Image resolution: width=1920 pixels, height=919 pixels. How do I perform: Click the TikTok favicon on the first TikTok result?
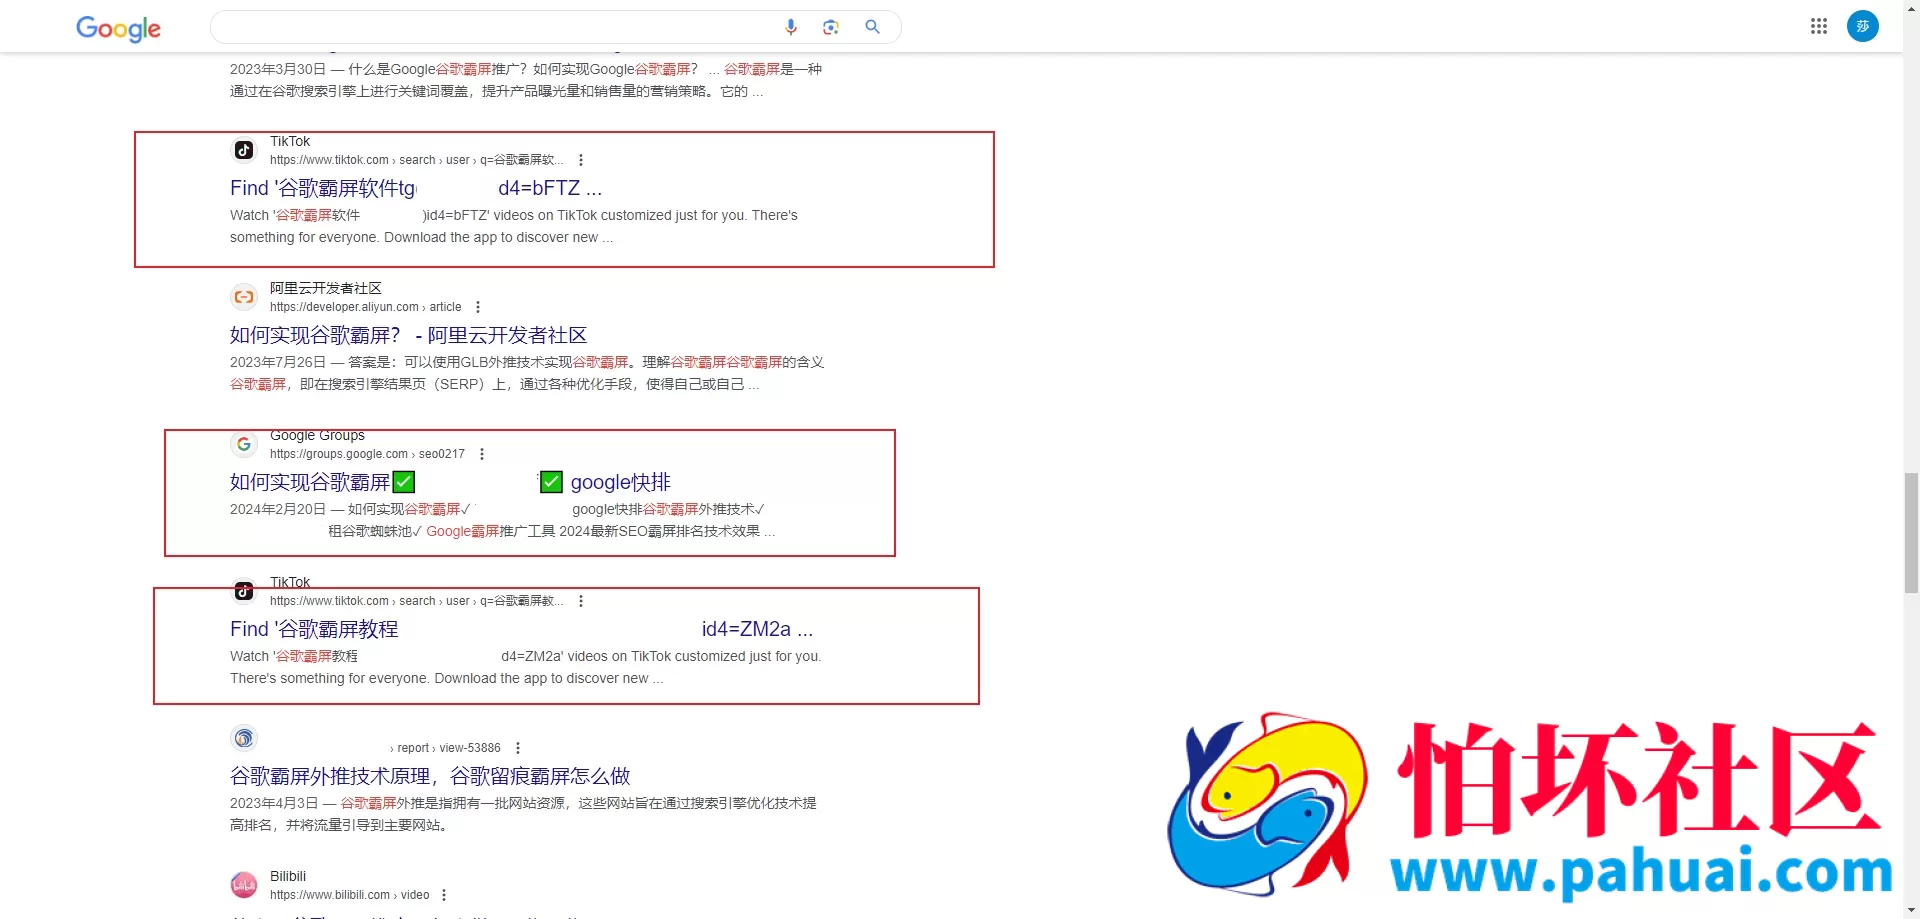[243, 150]
